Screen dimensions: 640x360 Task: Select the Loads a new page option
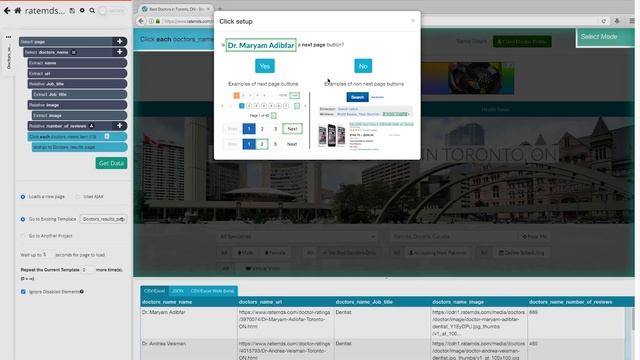point(23,197)
